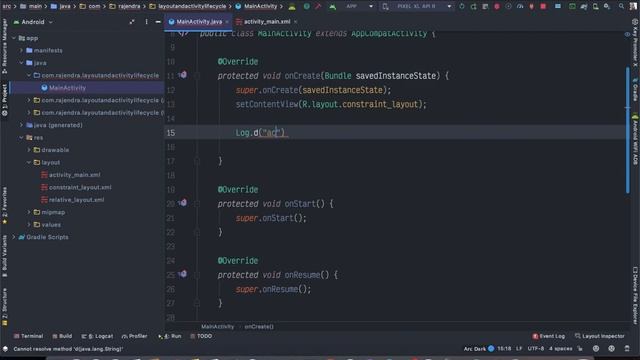This screenshot has width=640, height=360.
Task: Click the green Android icon near the APP selector
Action: click(x=333, y=6)
